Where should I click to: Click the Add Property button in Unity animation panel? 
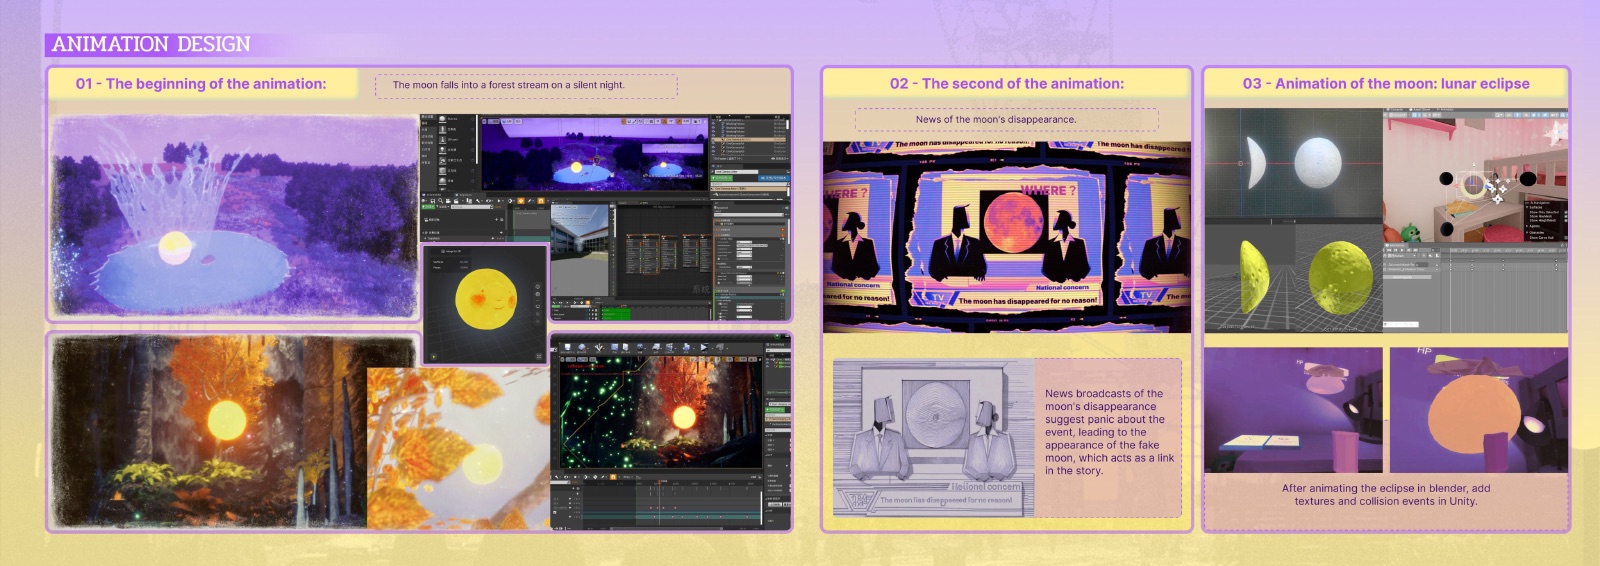pos(1407,277)
